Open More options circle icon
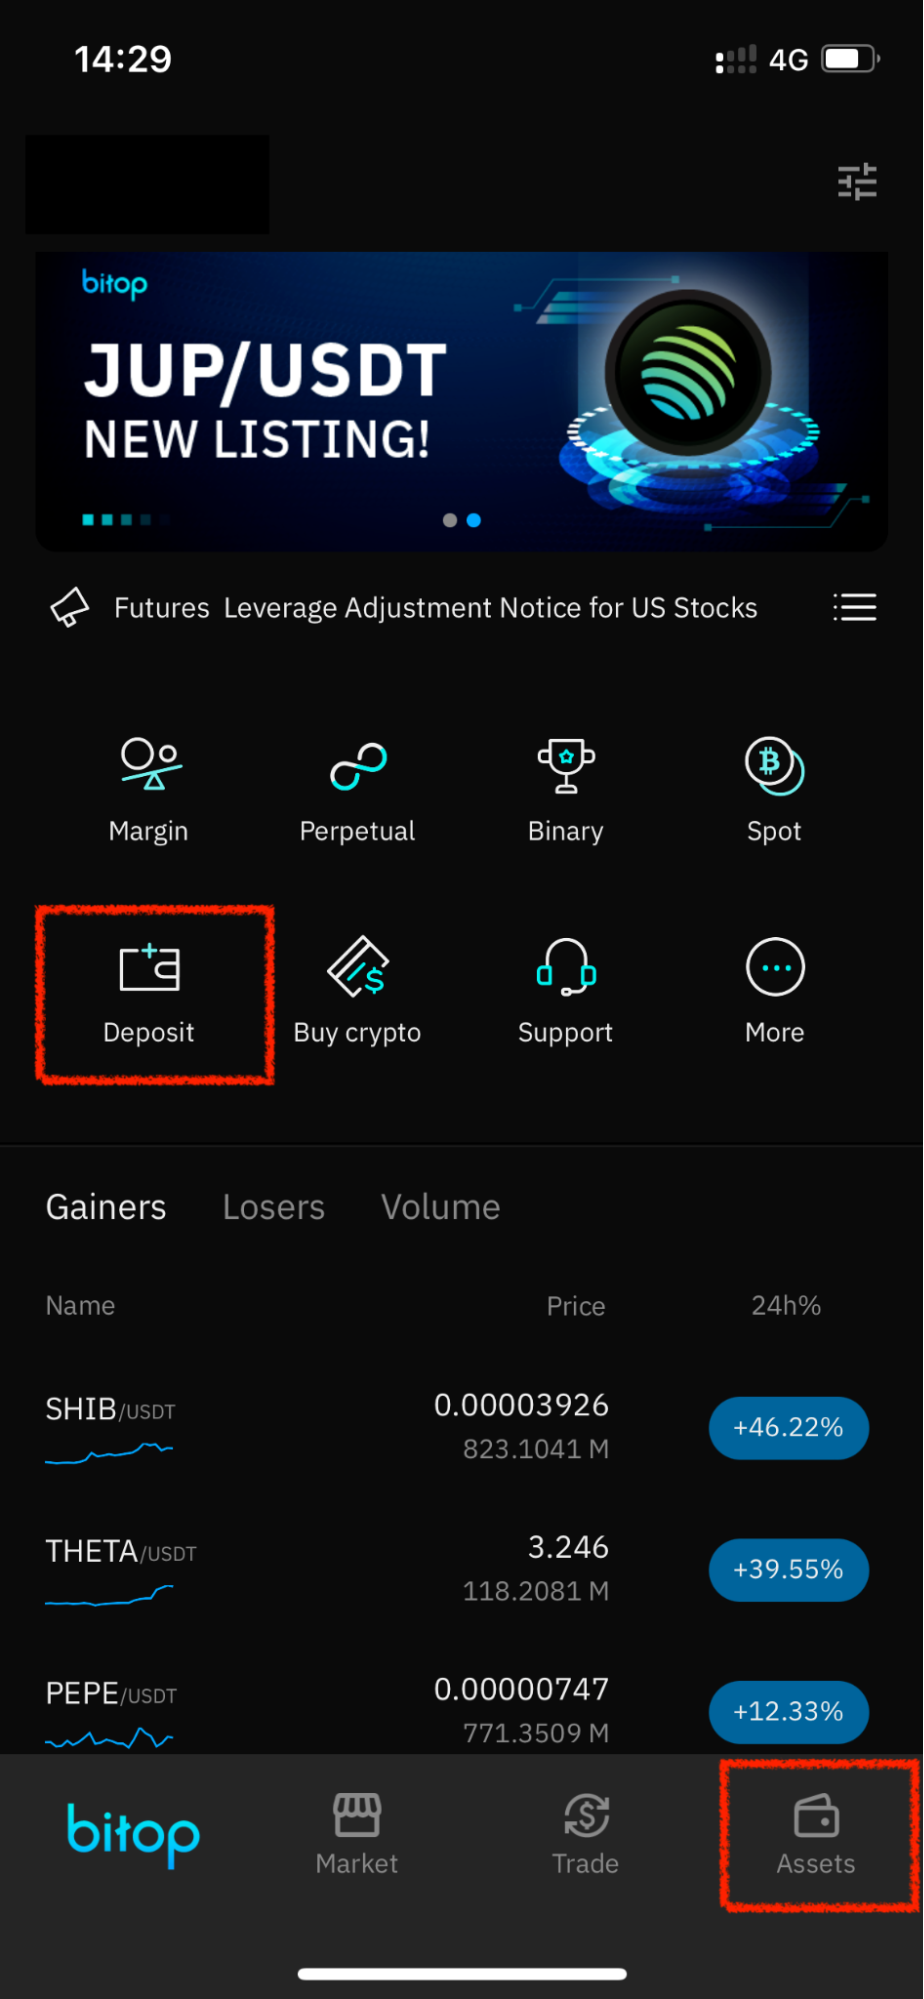 775,967
